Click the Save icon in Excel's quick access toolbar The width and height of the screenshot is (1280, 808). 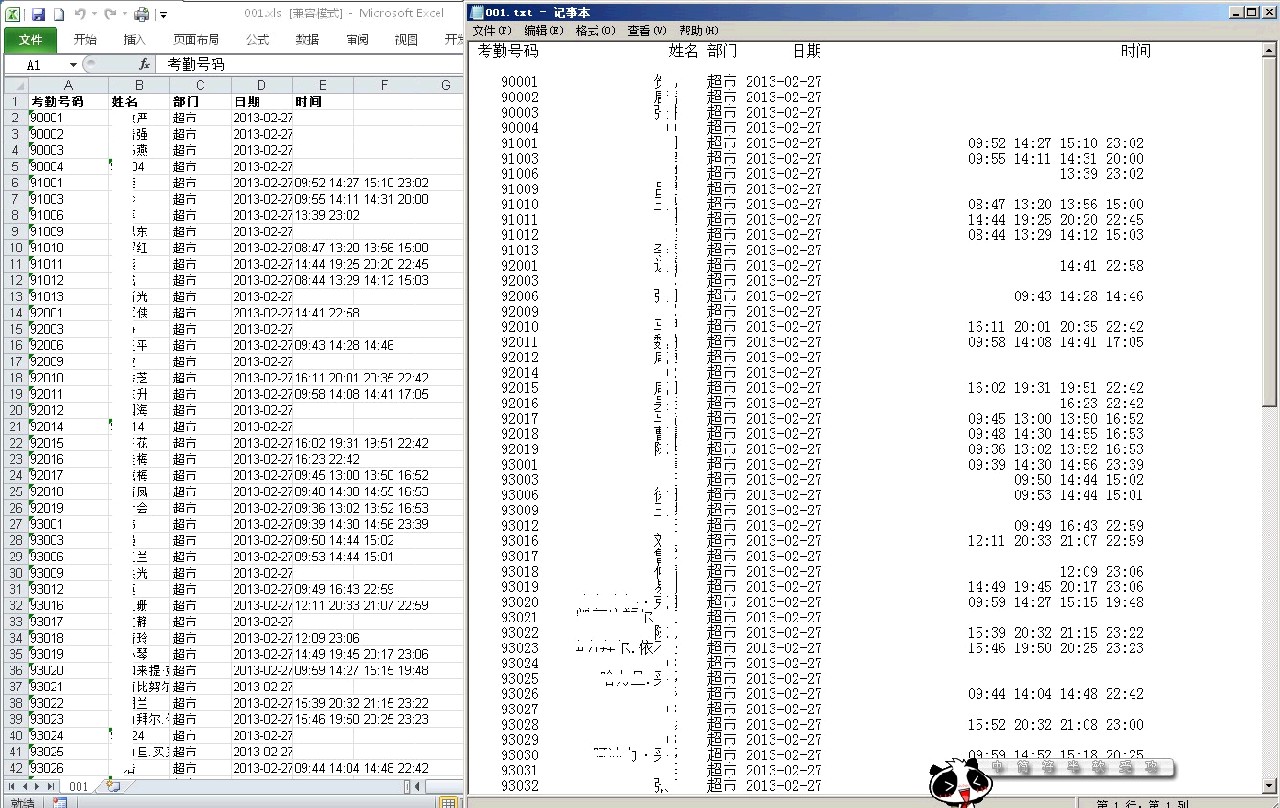(x=38, y=14)
